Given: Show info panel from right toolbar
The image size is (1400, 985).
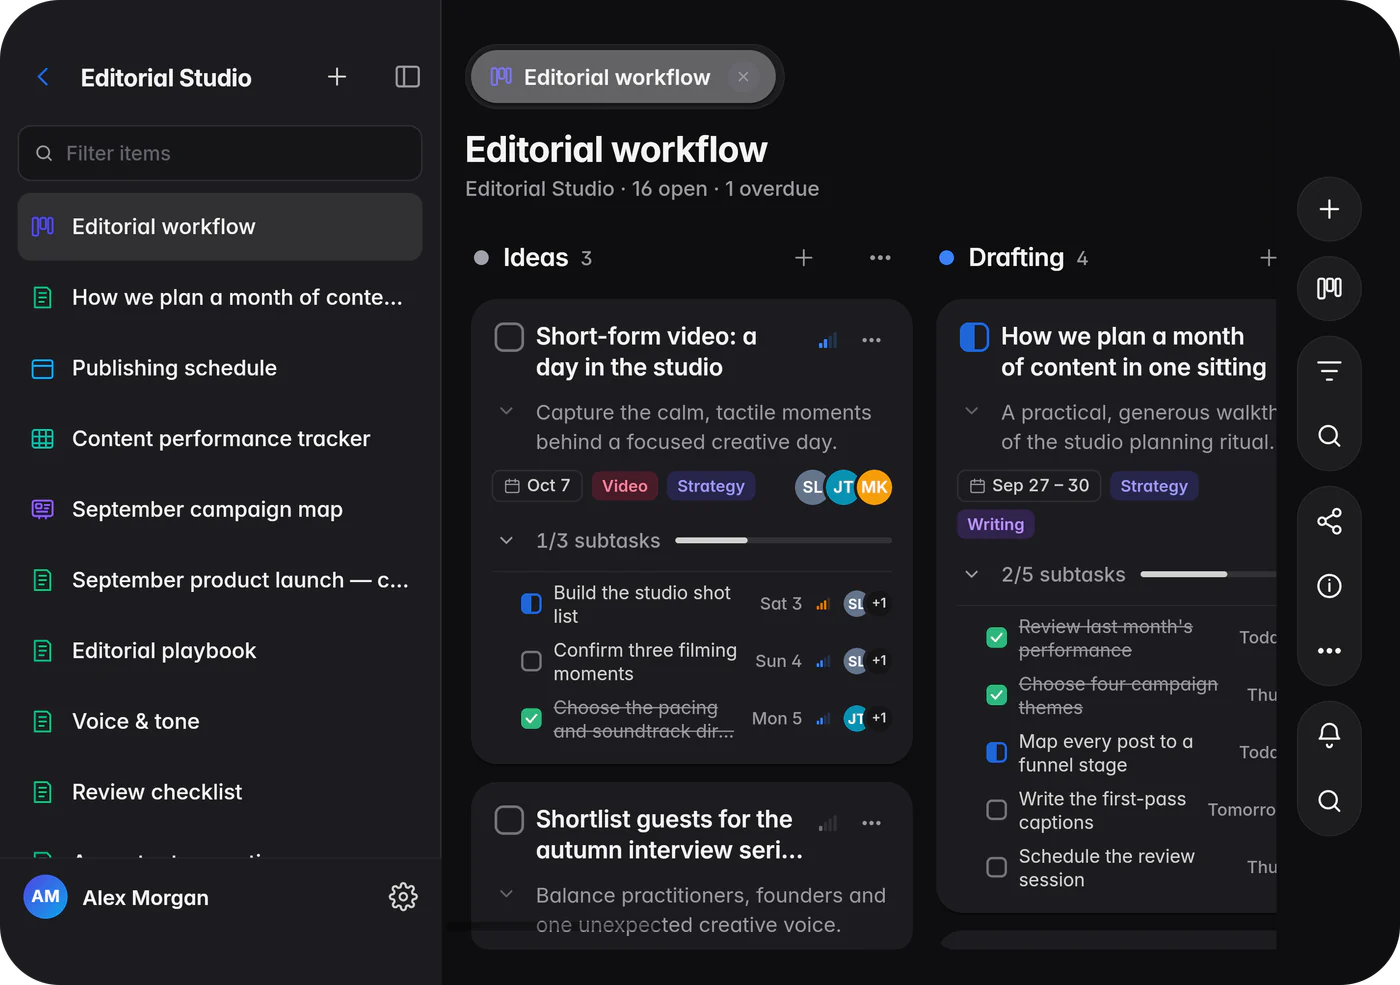Looking at the screenshot, I should [x=1329, y=586].
